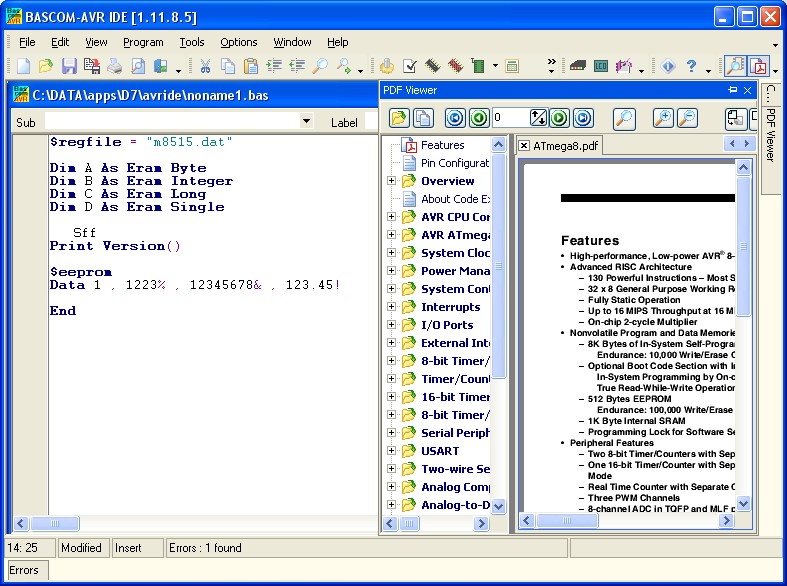787x586 pixels.
Task: Click the Exit door icon in toolbar
Action: click(x=161, y=66)
